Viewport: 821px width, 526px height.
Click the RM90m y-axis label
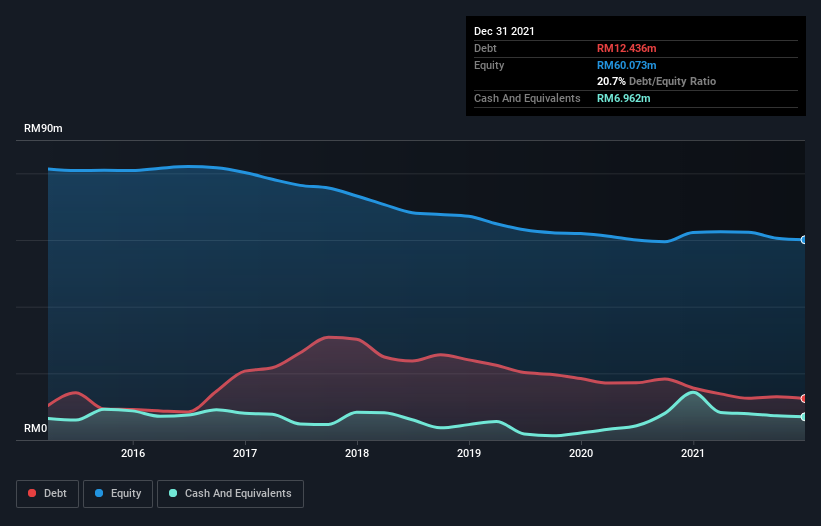pos(43,128)
